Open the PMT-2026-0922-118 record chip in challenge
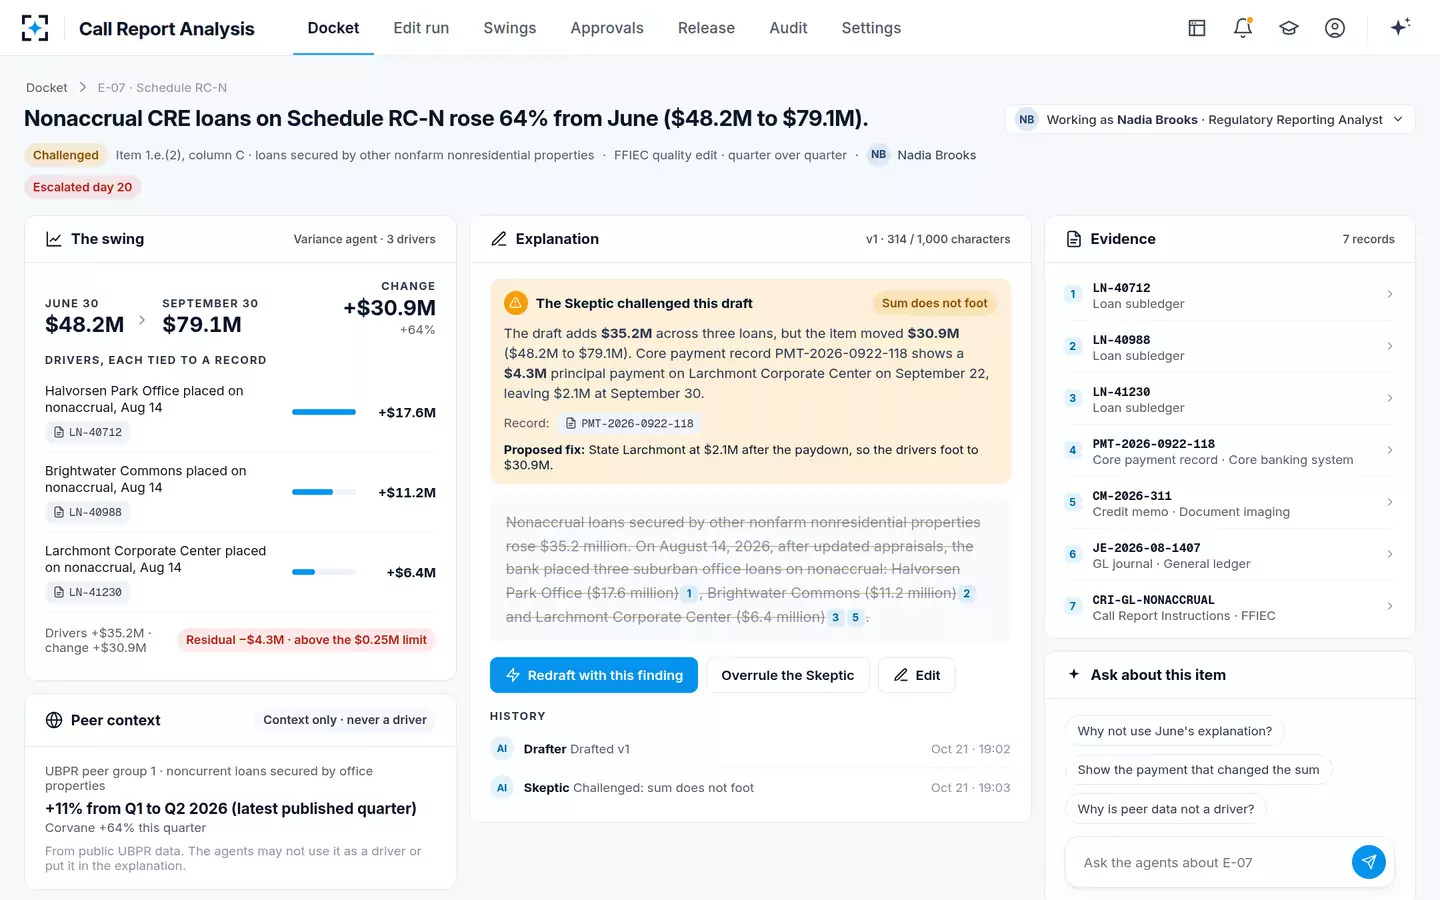Screen dimensions: 1440x900 (630, 423)
